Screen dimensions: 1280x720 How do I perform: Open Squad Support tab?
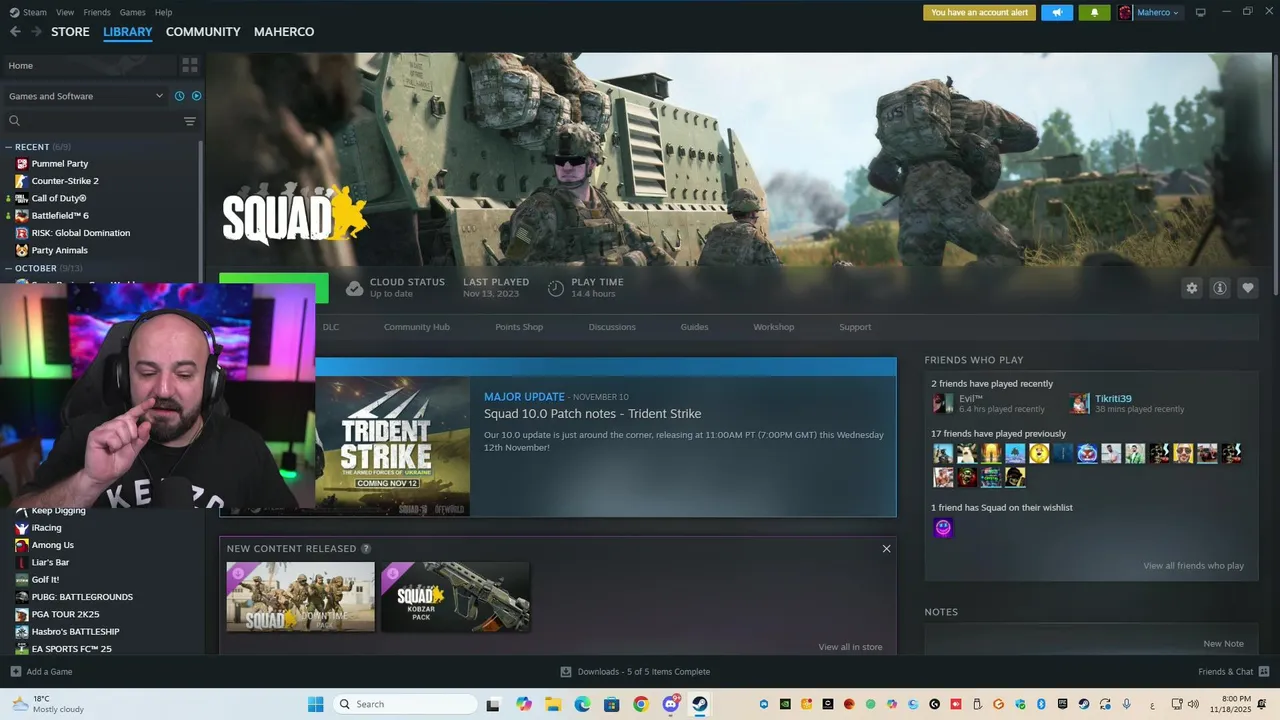tap(855, 327)
